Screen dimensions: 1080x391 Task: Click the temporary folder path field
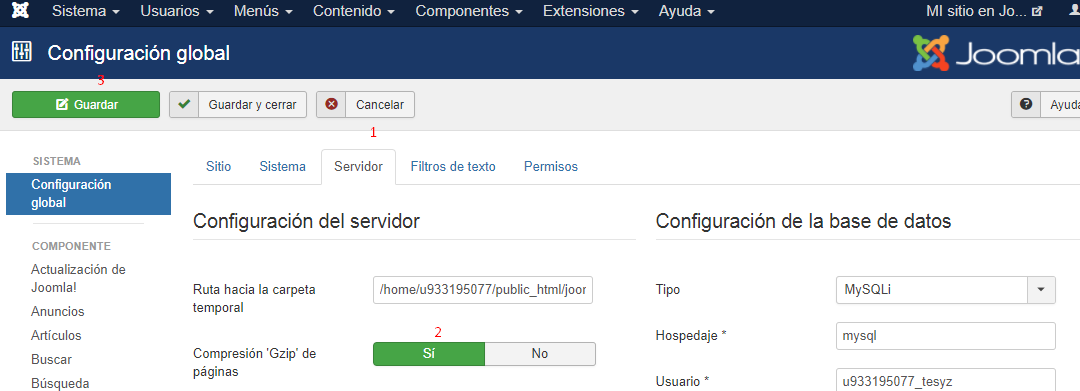point(483,290)
